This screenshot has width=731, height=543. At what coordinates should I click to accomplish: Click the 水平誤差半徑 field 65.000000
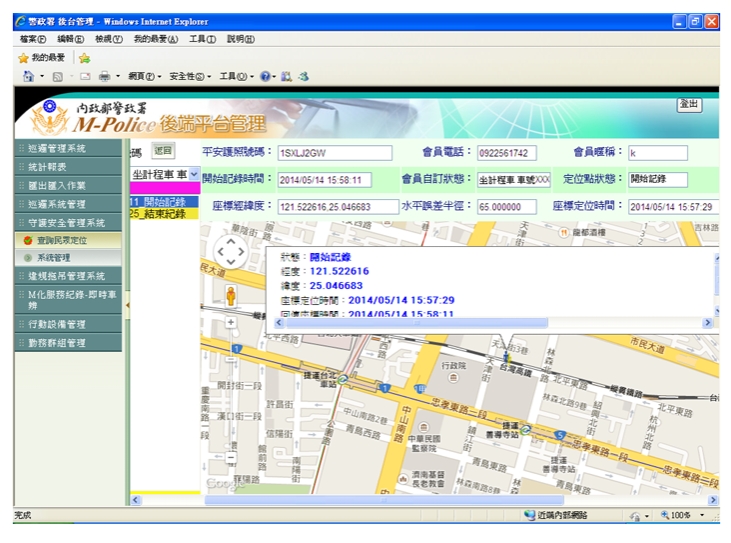pyautogui.click(x=507, y=207)
